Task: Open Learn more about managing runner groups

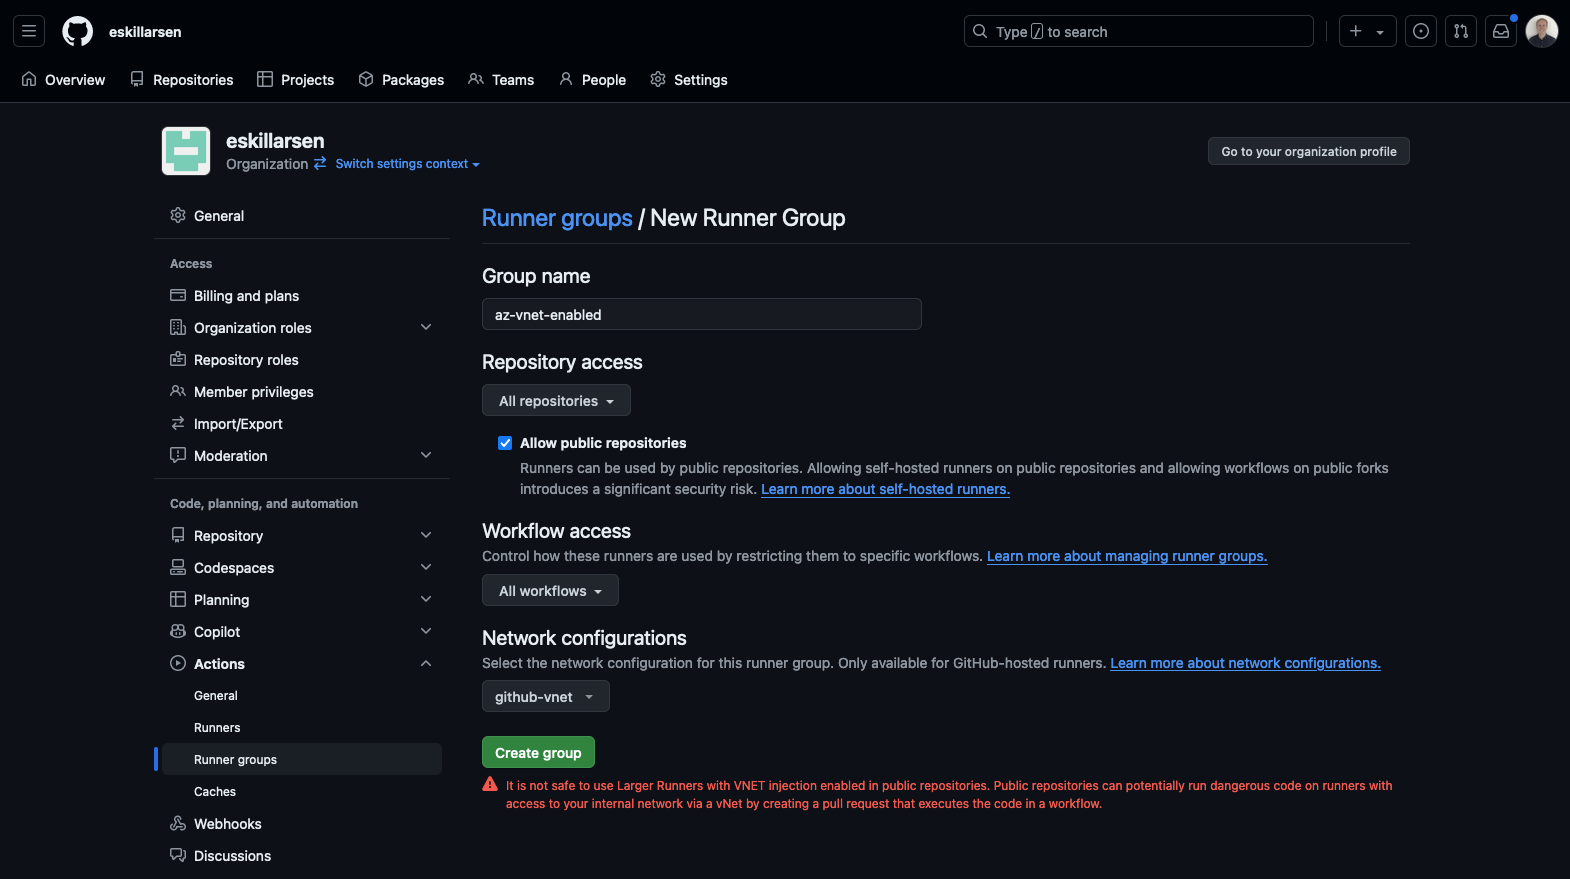Action: pyautogui.click(x=1127, y=556)
